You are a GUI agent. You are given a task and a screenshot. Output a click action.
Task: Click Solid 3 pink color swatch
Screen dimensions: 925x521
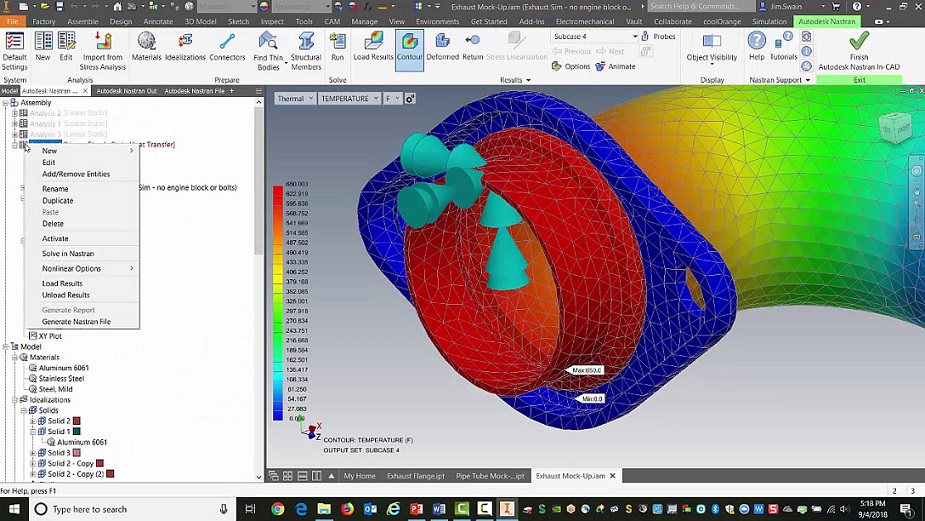(x=76, y=453)
